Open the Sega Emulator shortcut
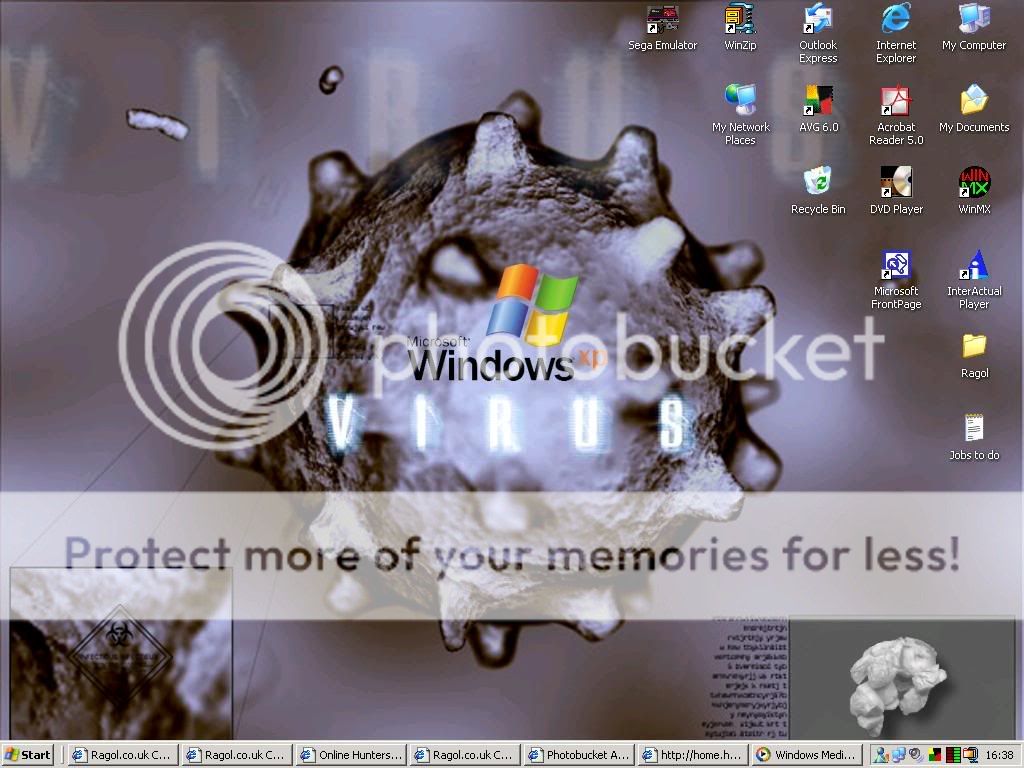The image size is (1024, 768). click(x=662, y=20)
